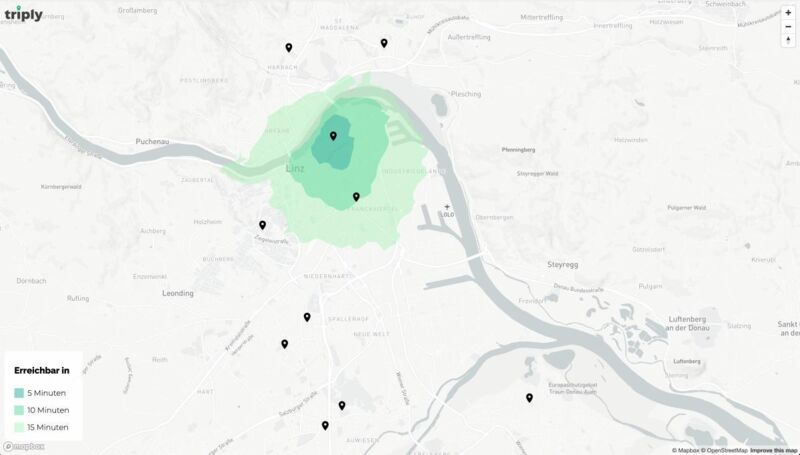Open the © OpenStreetMap attribution link
This screenshot has height=455, width=800.
coord(724,450)
